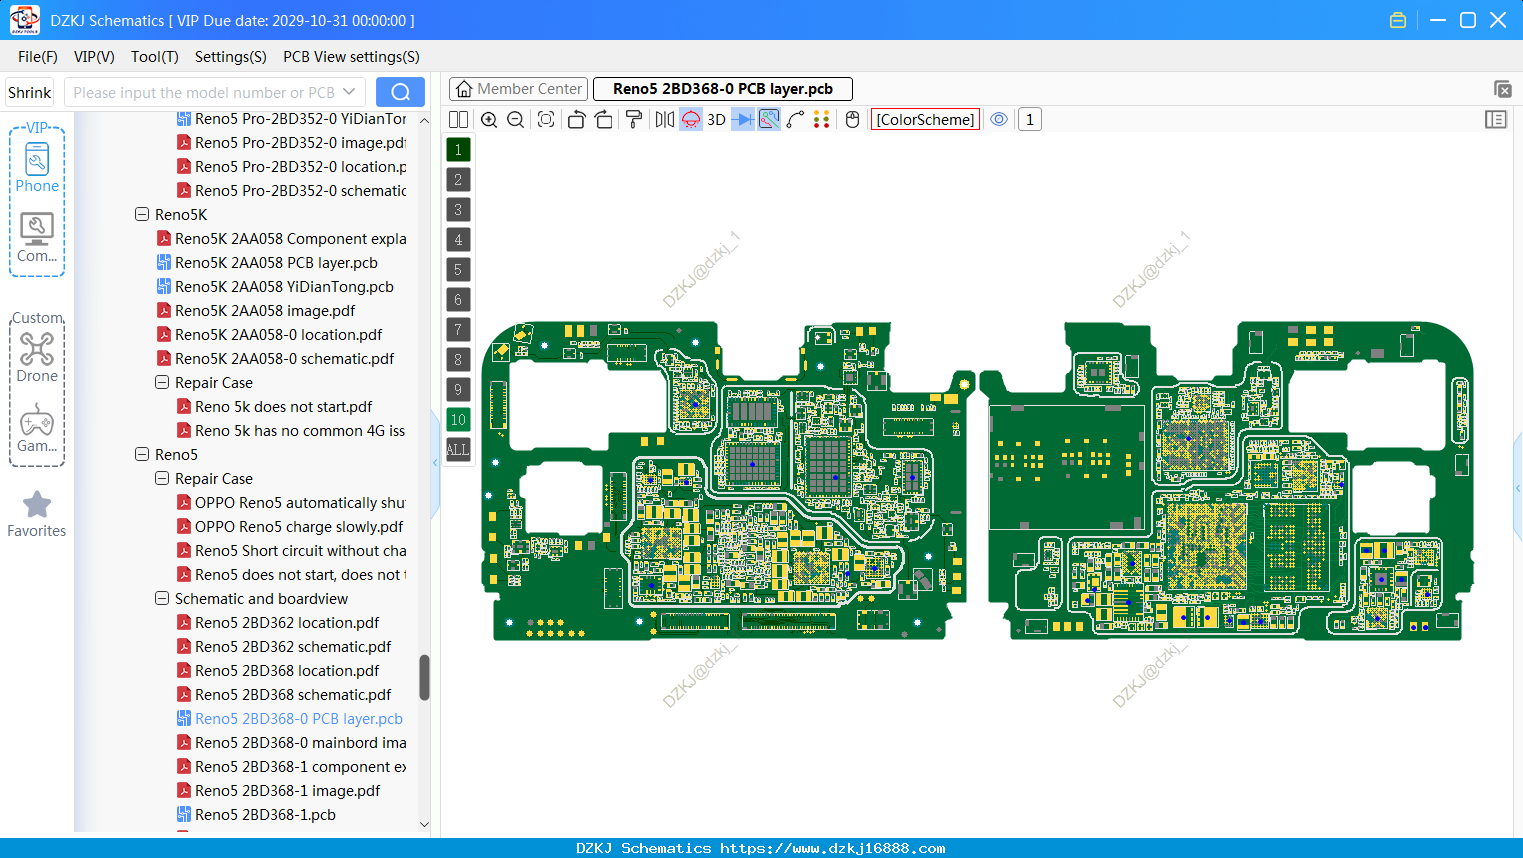The height and width of the screenshot is (858, 1523).
Task: Select the Game category icon
Action: (37, 428)
